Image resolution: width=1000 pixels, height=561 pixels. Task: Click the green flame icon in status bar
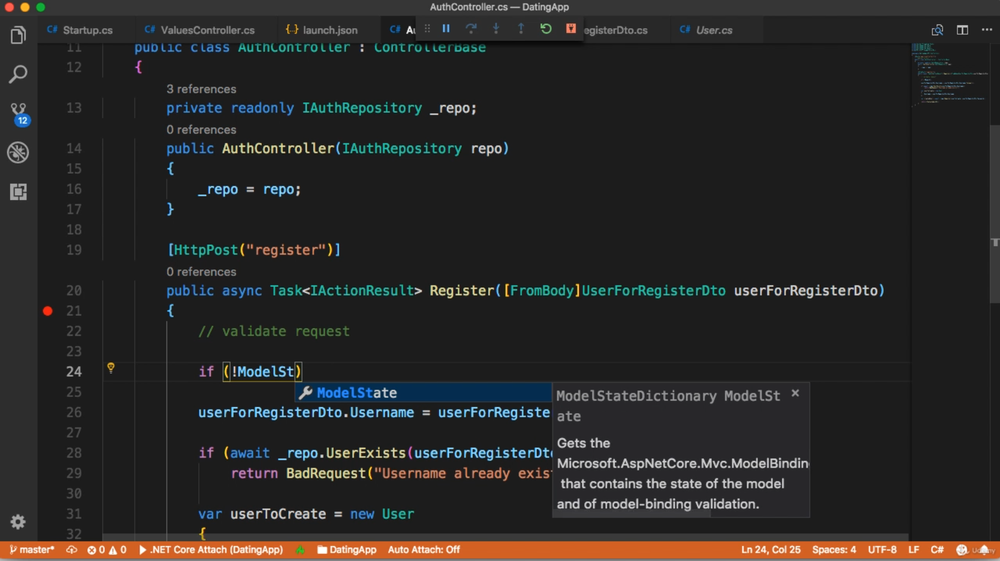(x=300, y=550)
